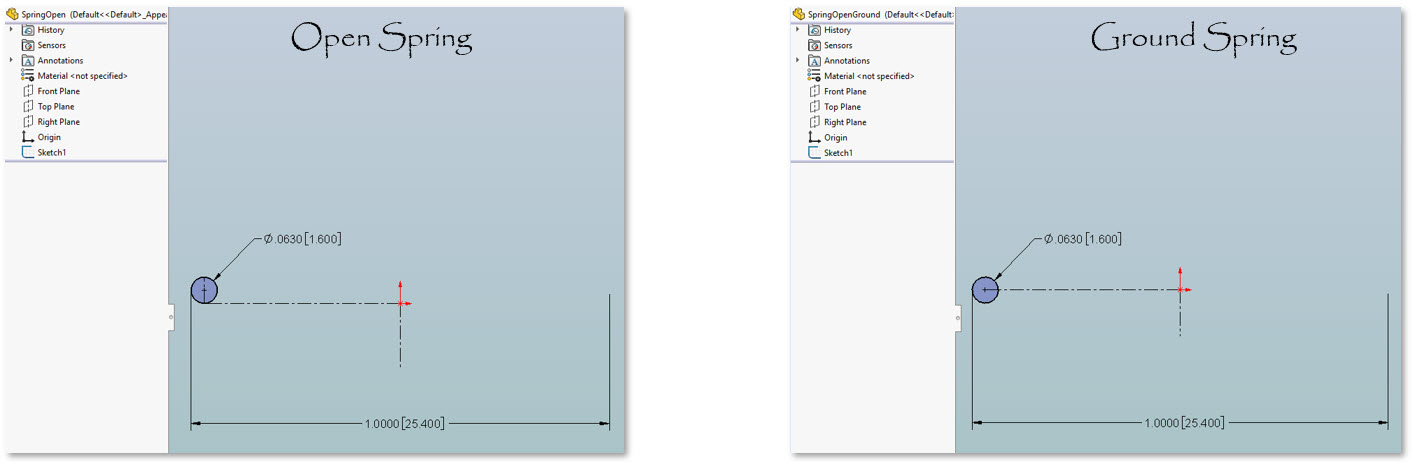Expand Annotations node in SpringOpen tree
The height and width of the screenshot is (463, 1412).
tap(11, 60)
